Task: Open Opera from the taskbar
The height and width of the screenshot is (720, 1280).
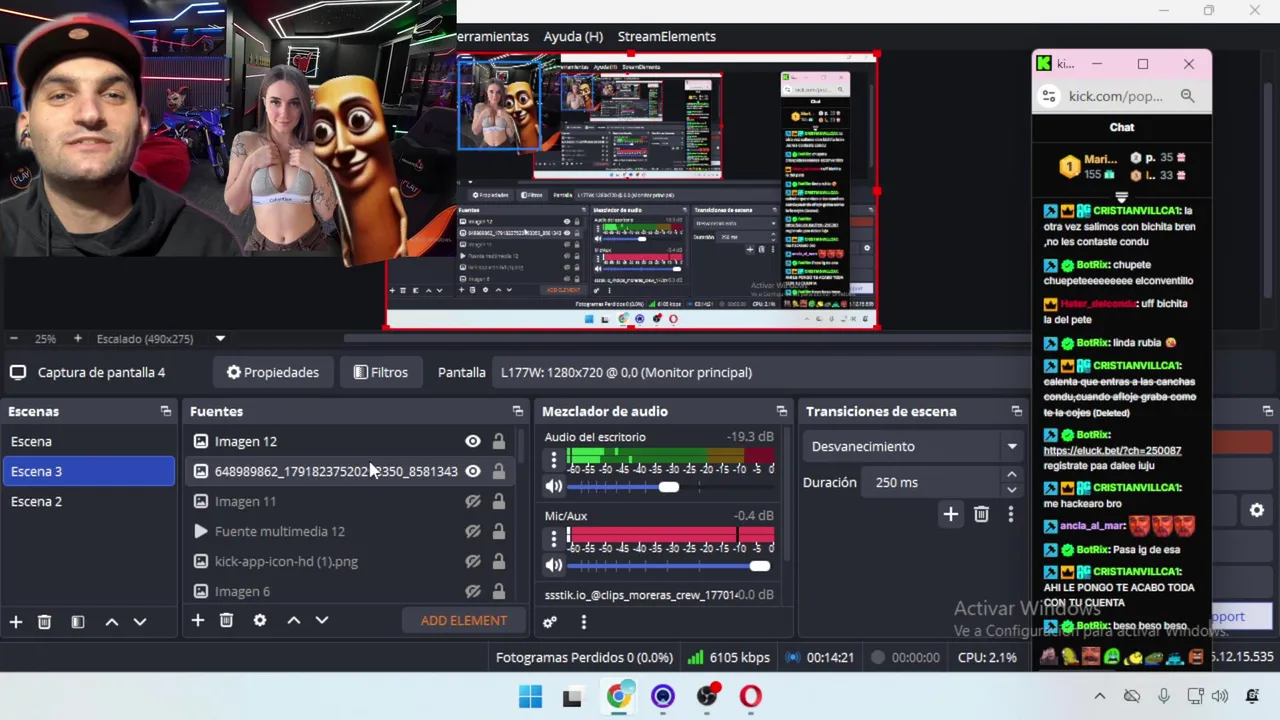Action: click(x=751, y=696)
